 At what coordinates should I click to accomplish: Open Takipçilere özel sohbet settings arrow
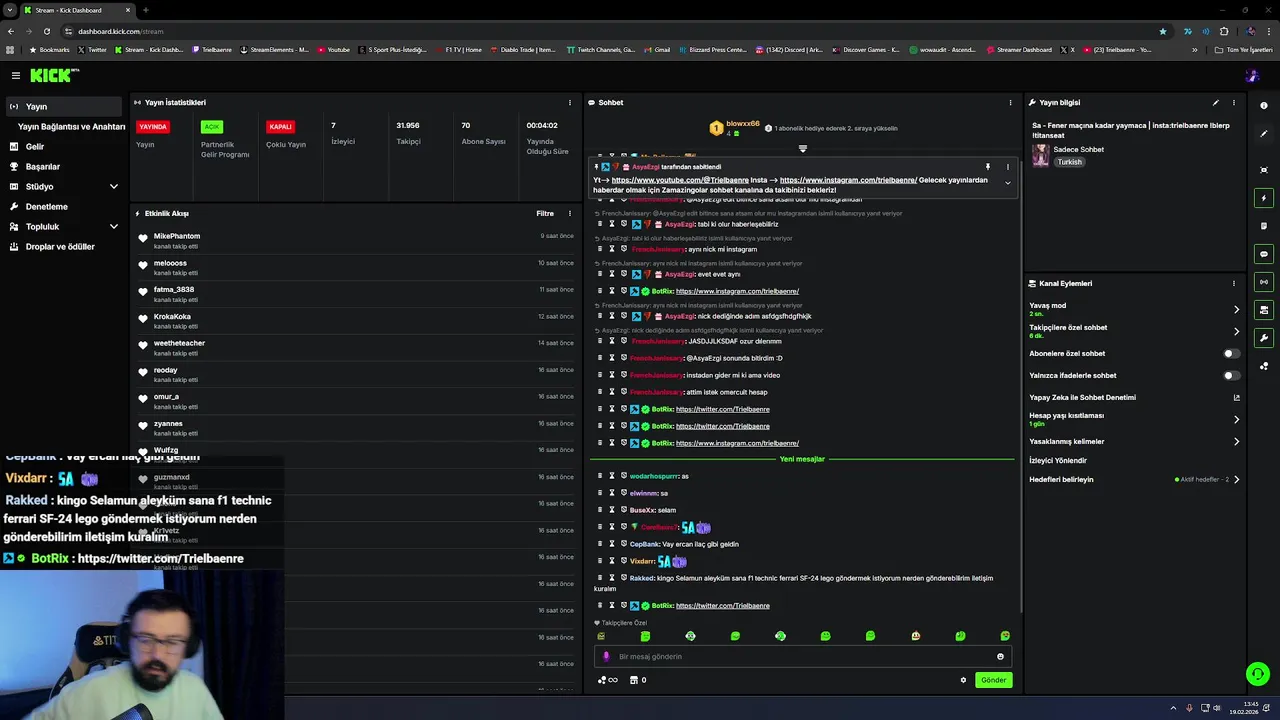point(1236,331)
